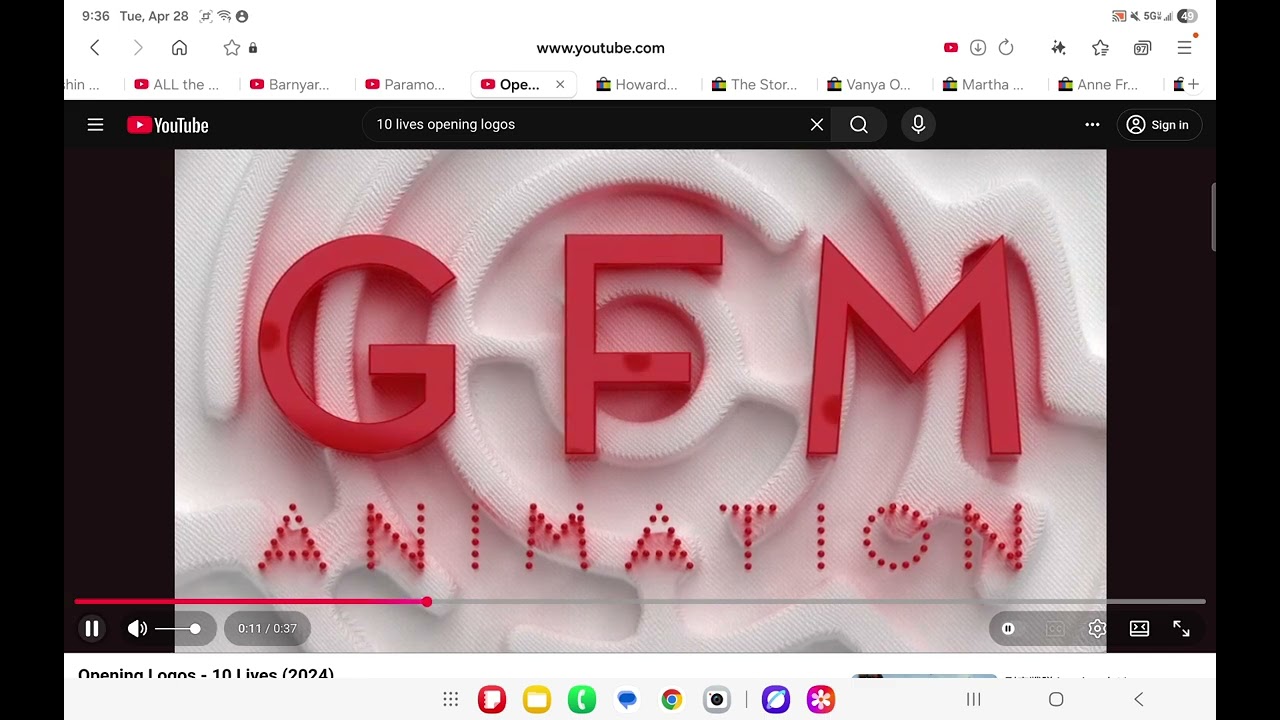
Task: Click the YouTube search magnifier button
Action: [859, 125]
